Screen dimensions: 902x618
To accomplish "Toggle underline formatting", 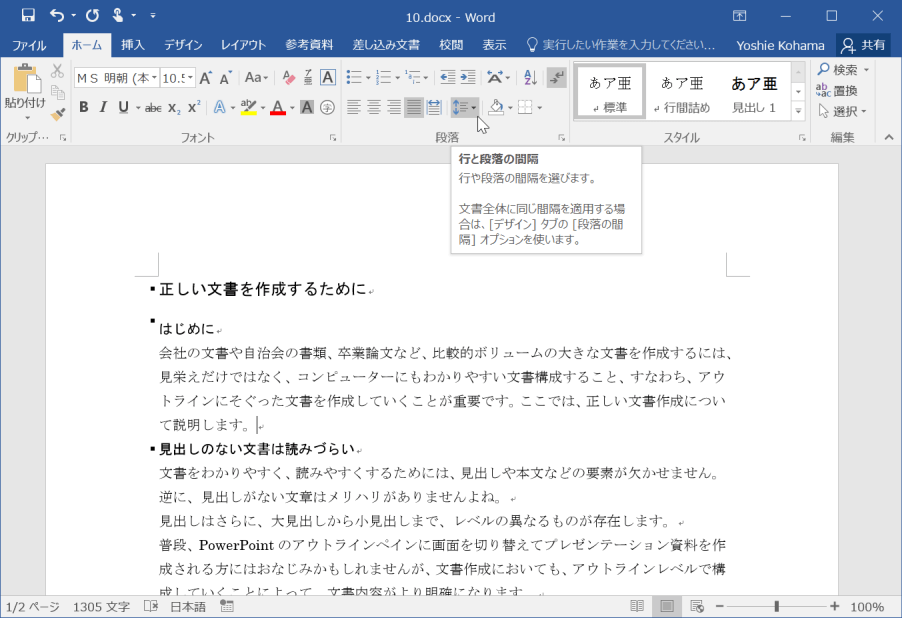I will tap(123, 108).
